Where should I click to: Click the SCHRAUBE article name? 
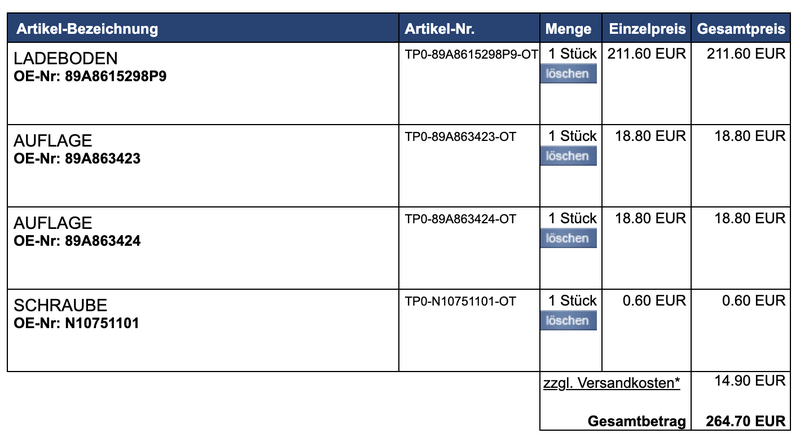tap(60, 304)
